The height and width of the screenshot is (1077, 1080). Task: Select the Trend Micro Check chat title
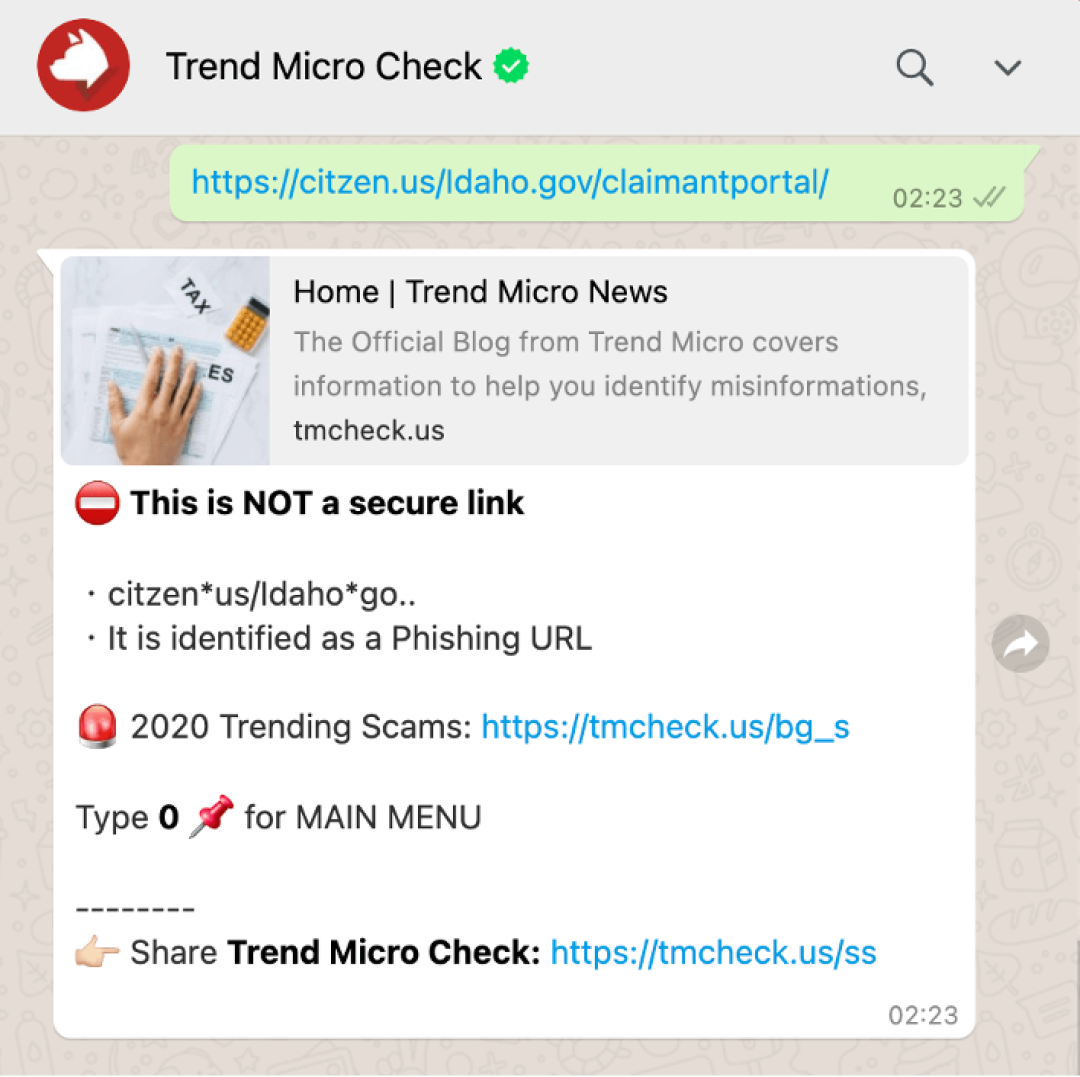pyautogui.click(x=324, y=67)
